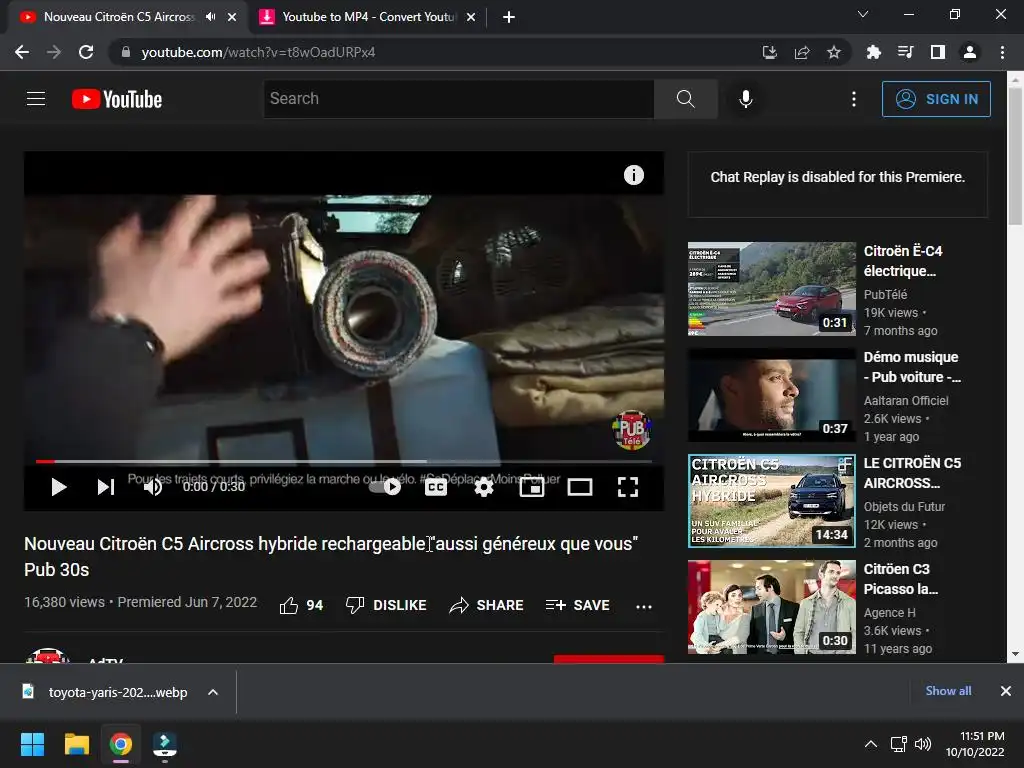1024x768 pixels.
Task: Open YouTube settings three-dot menu
Action: pos(854,99)
